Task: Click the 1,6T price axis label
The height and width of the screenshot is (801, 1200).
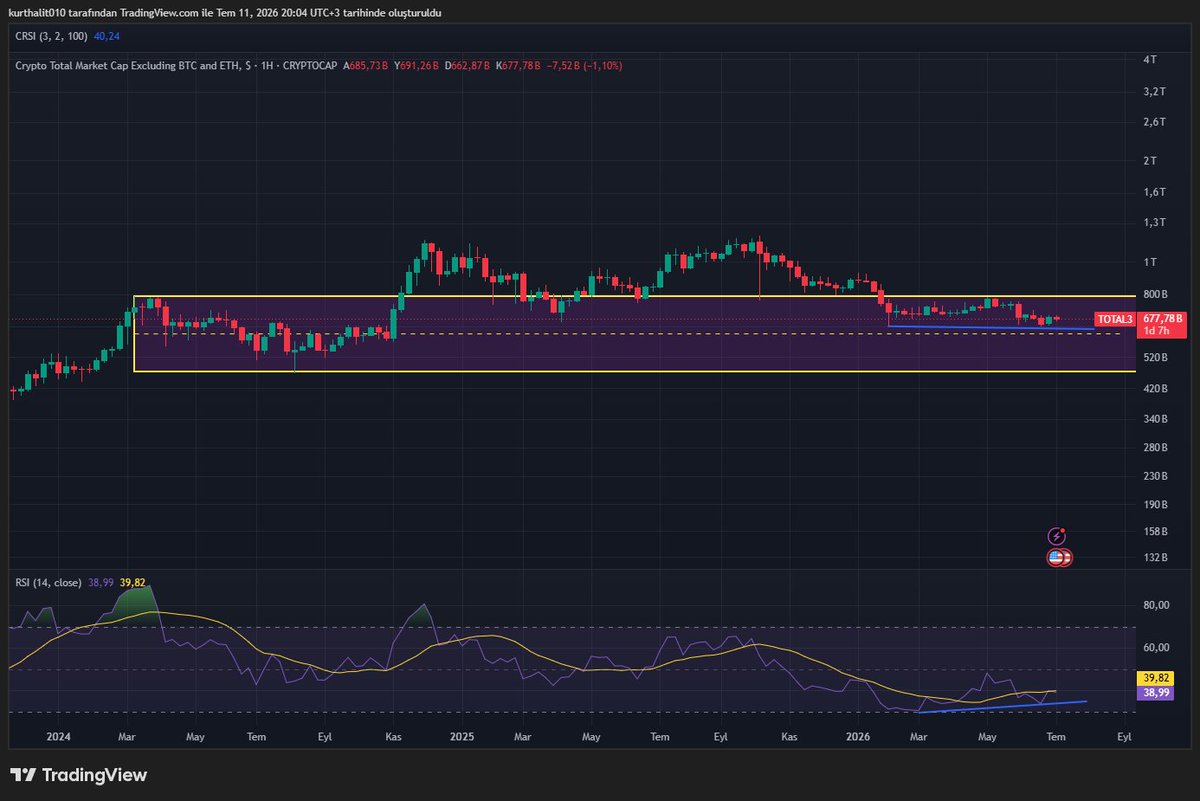Action: tap(1155, 191)
